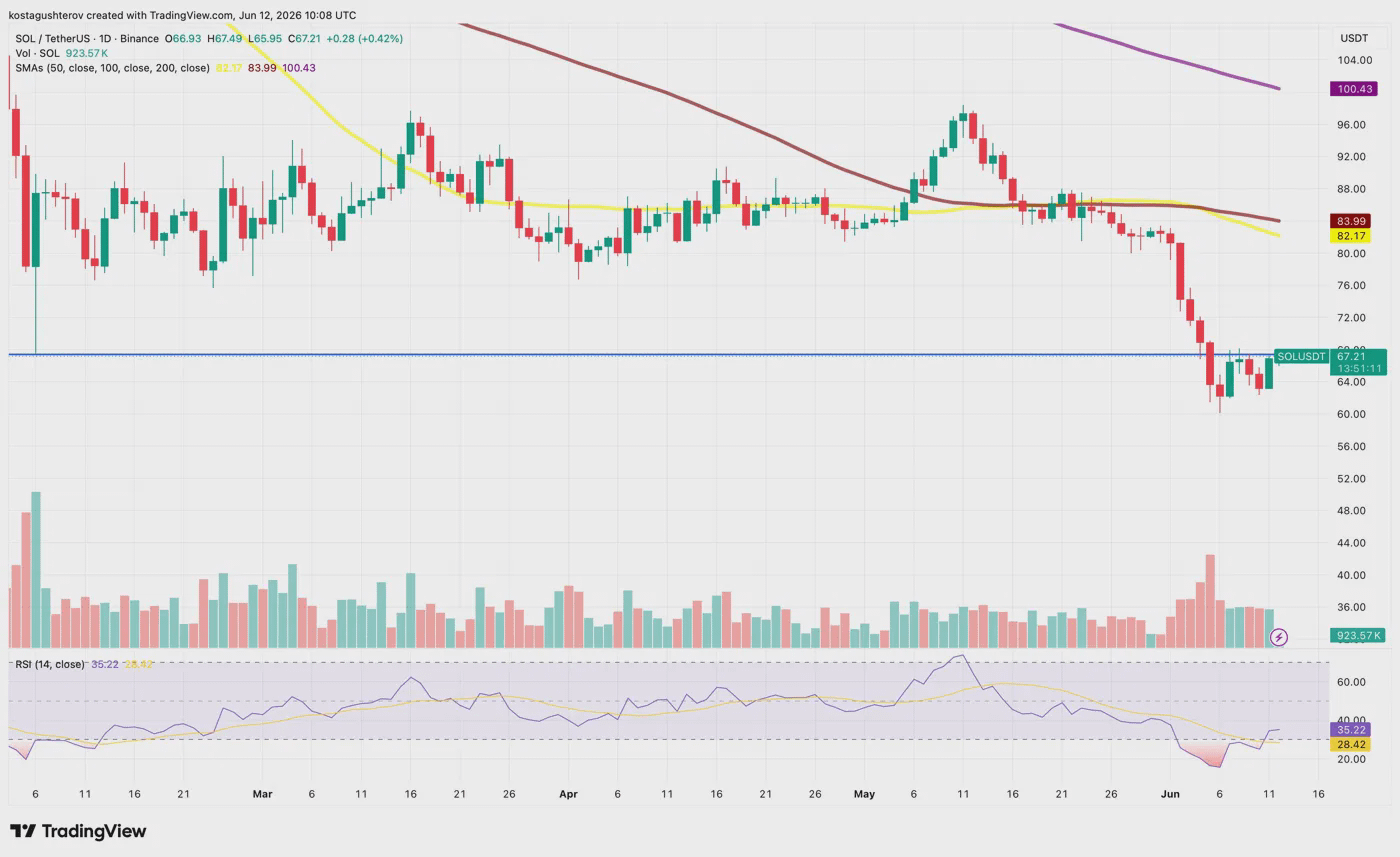Image resolution: width=1400 pixels, height=857 pixels.
Task: Click the 104.00 price axis label
Action: point(1354,60)
